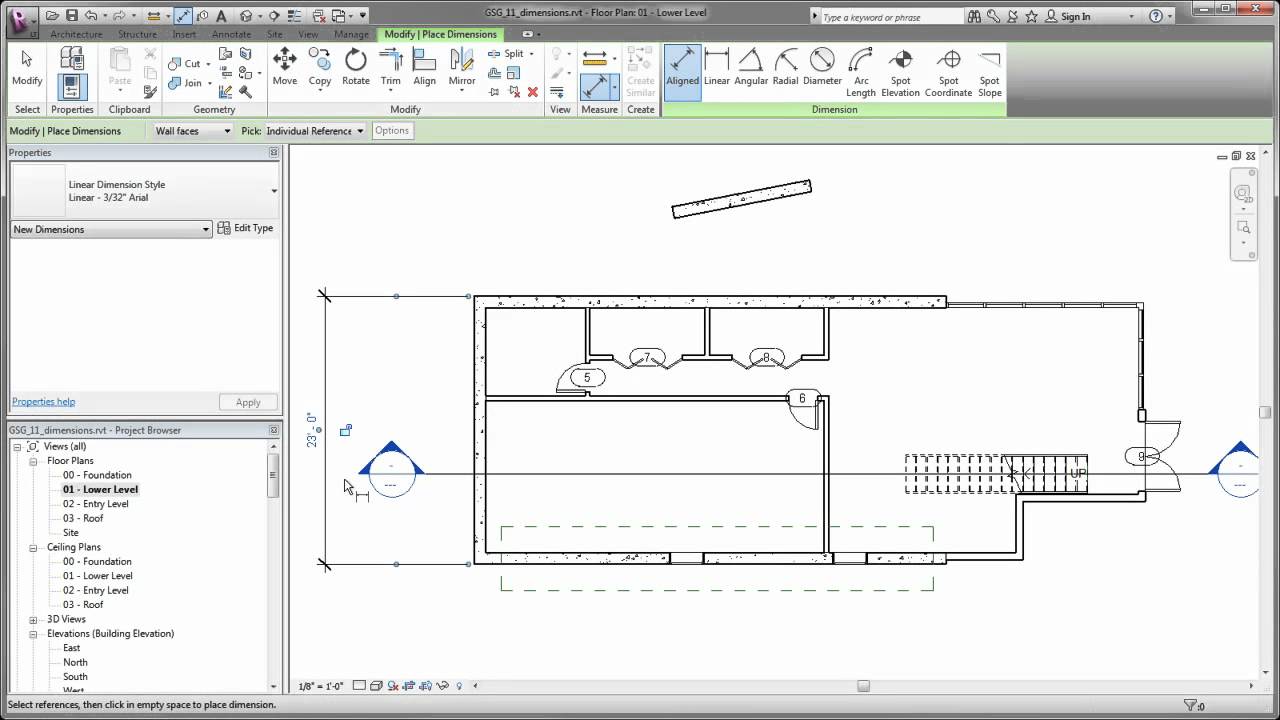
Task: Select the Spot Coordinate tool
Action: pyautogui.click(x=948, y=72)
